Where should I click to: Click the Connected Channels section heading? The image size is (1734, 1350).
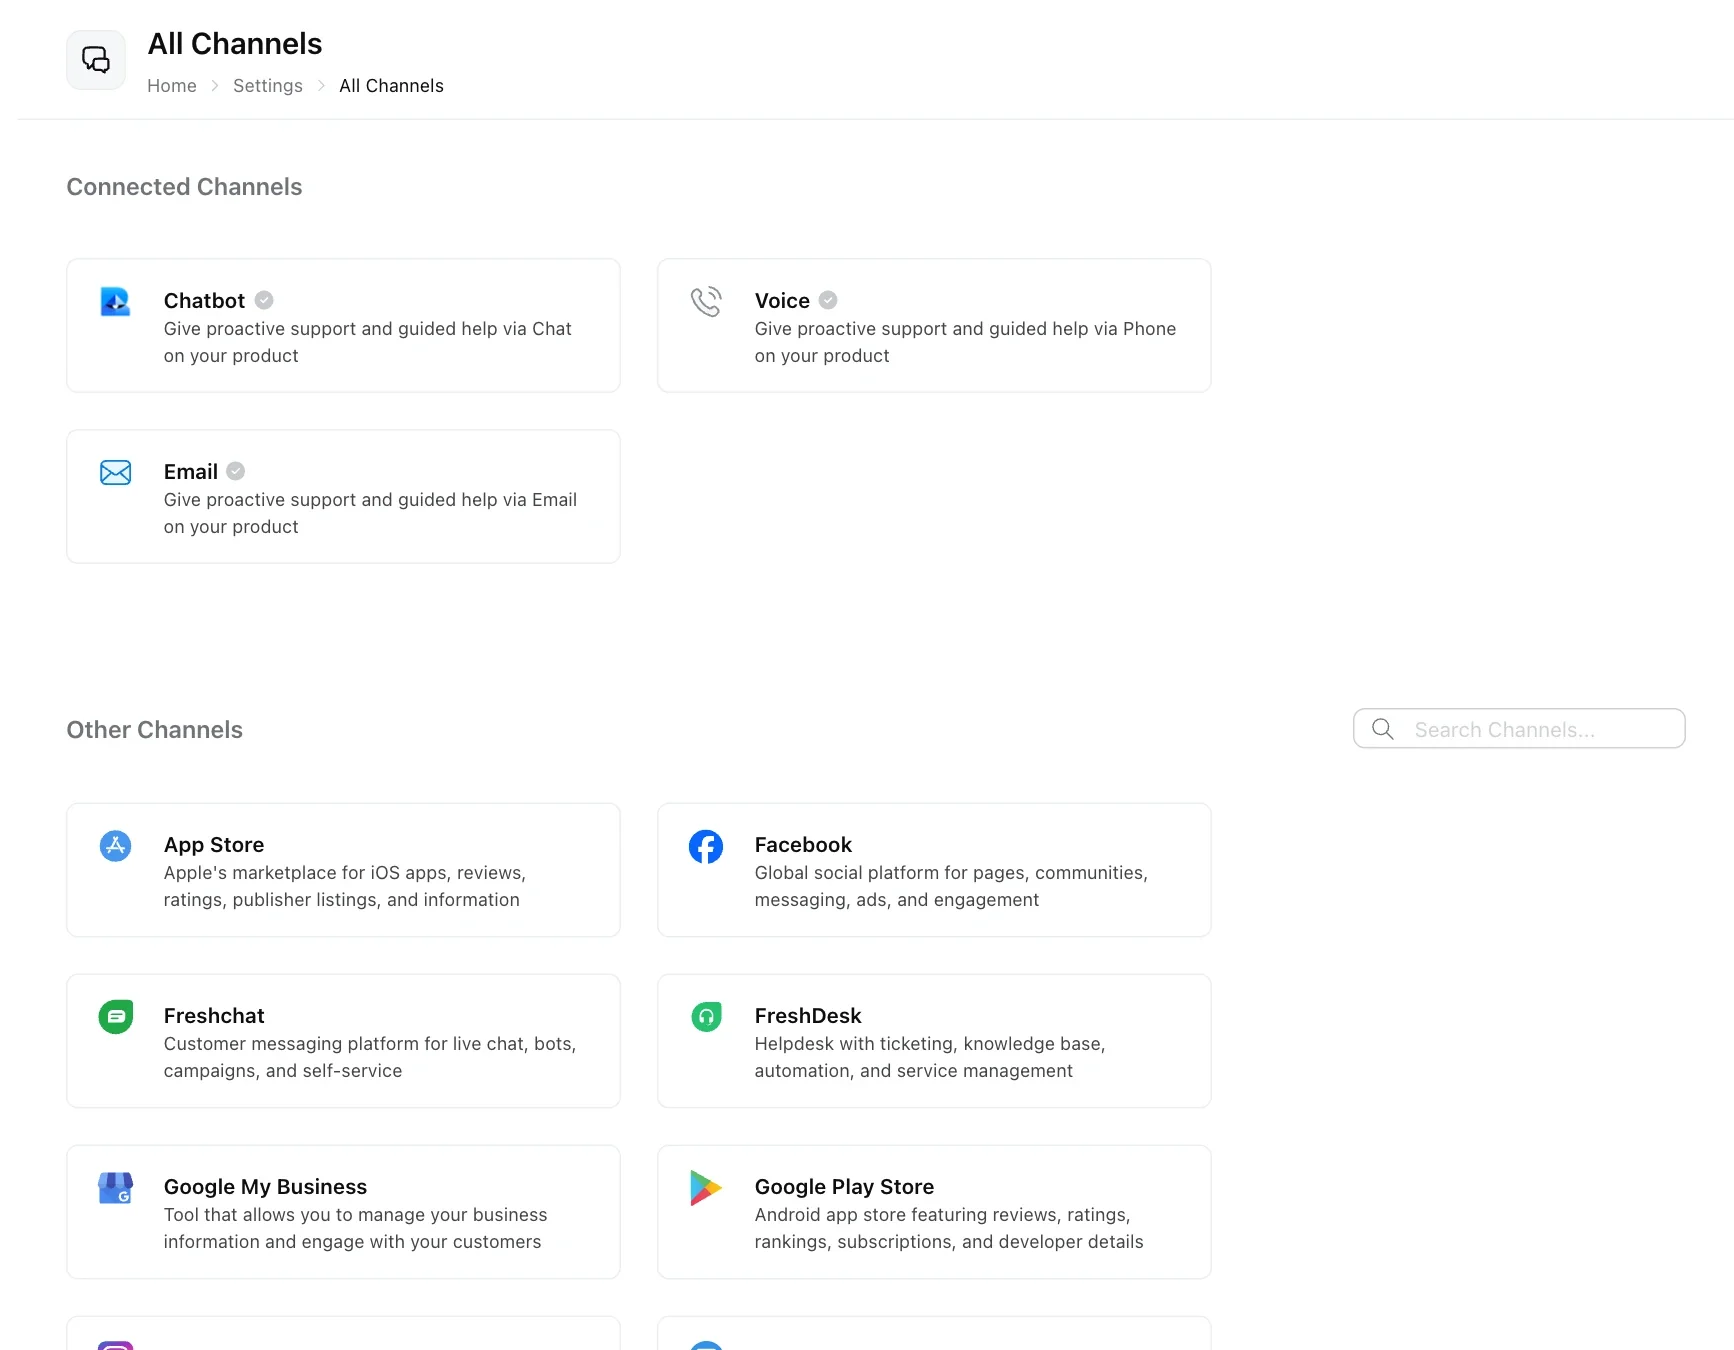184,187
